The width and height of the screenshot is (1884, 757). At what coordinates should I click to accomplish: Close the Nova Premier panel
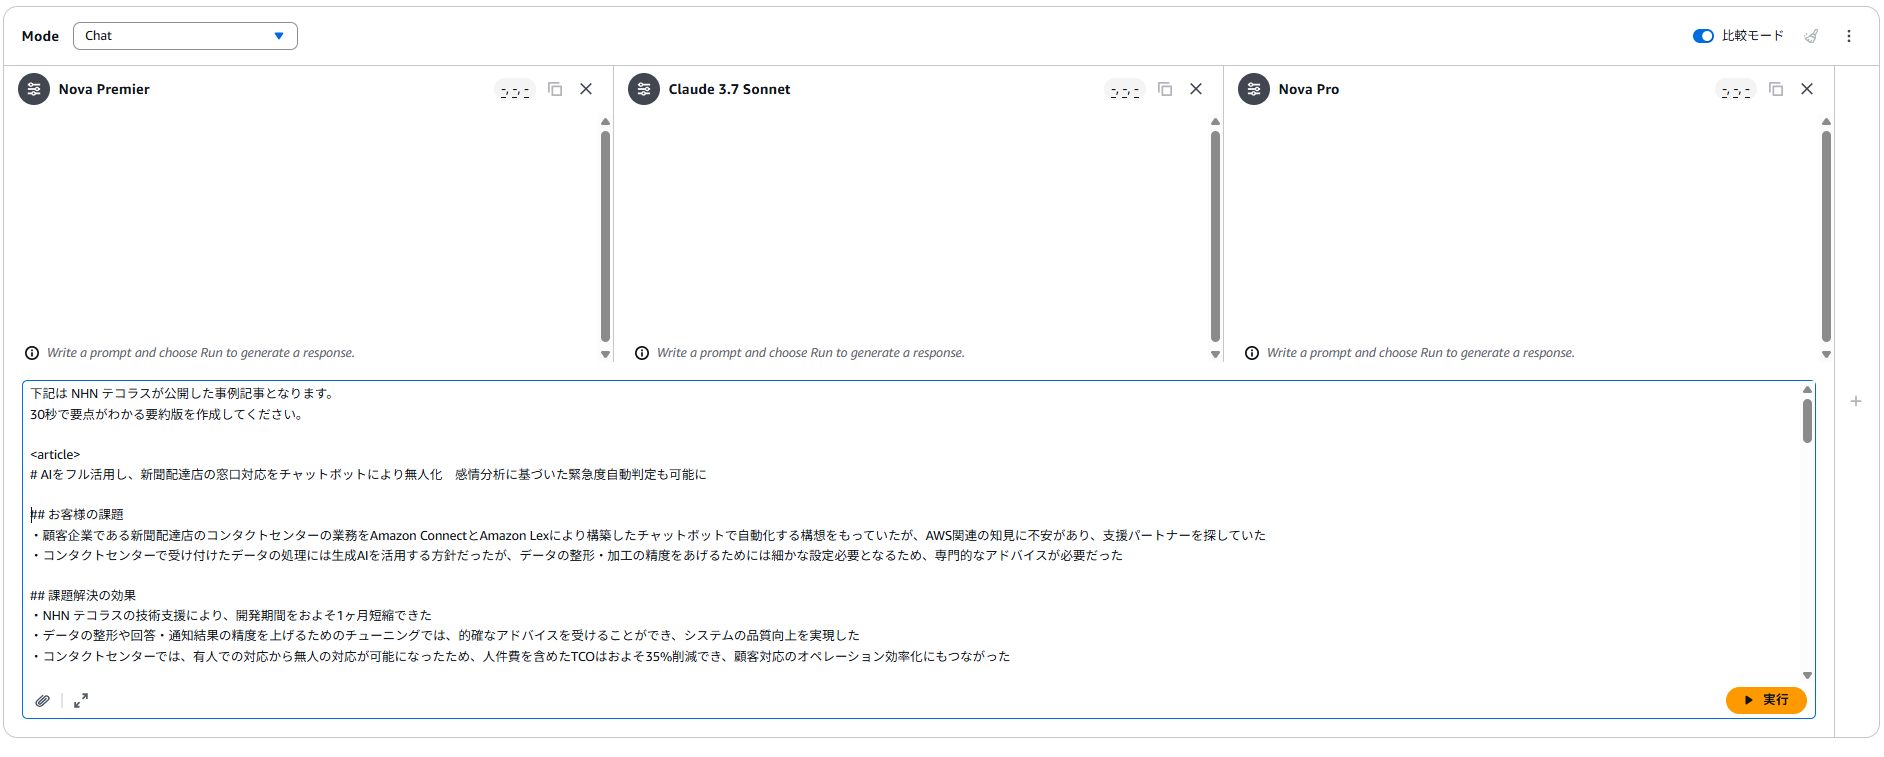pyautogui.click(x=586, y=89)
